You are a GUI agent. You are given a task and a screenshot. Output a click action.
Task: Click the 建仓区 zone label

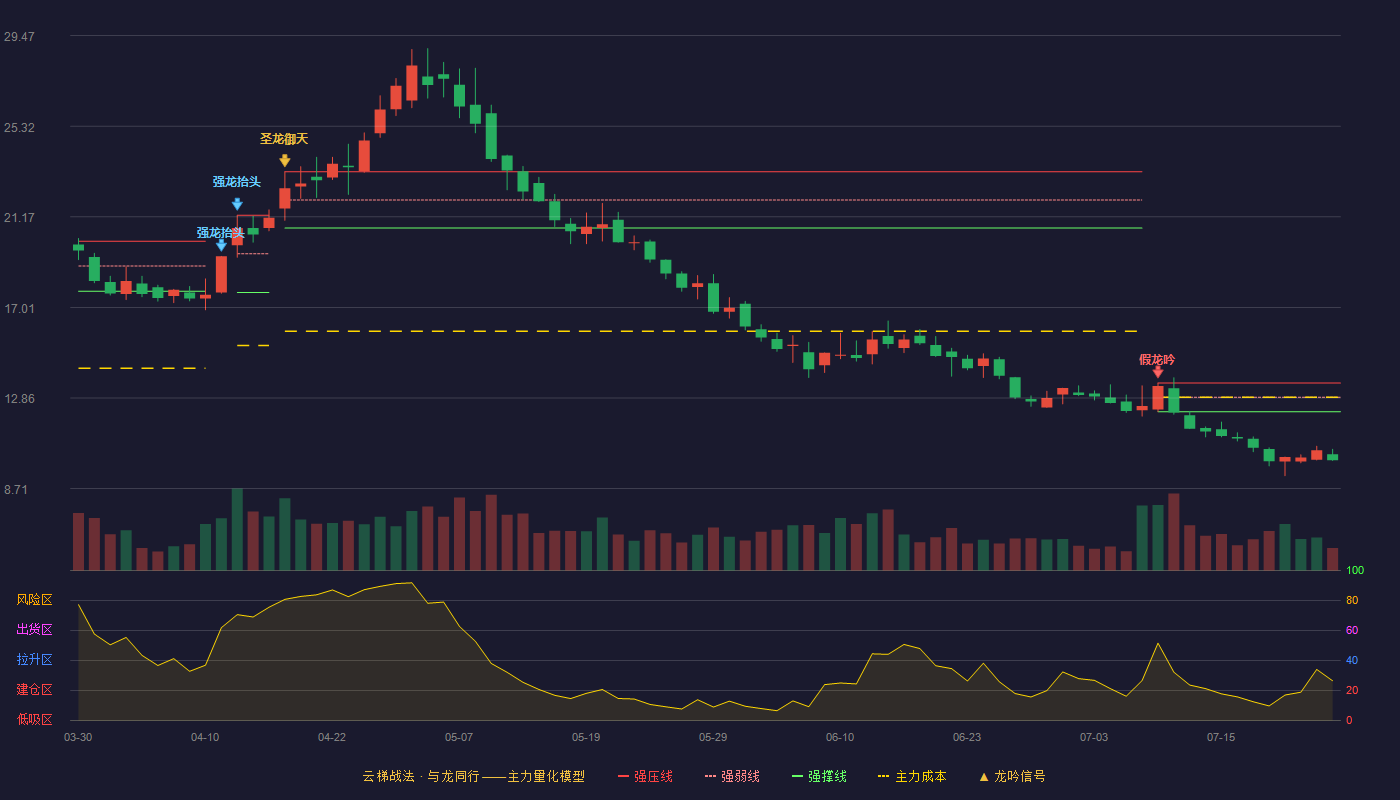tap(34, 690)
